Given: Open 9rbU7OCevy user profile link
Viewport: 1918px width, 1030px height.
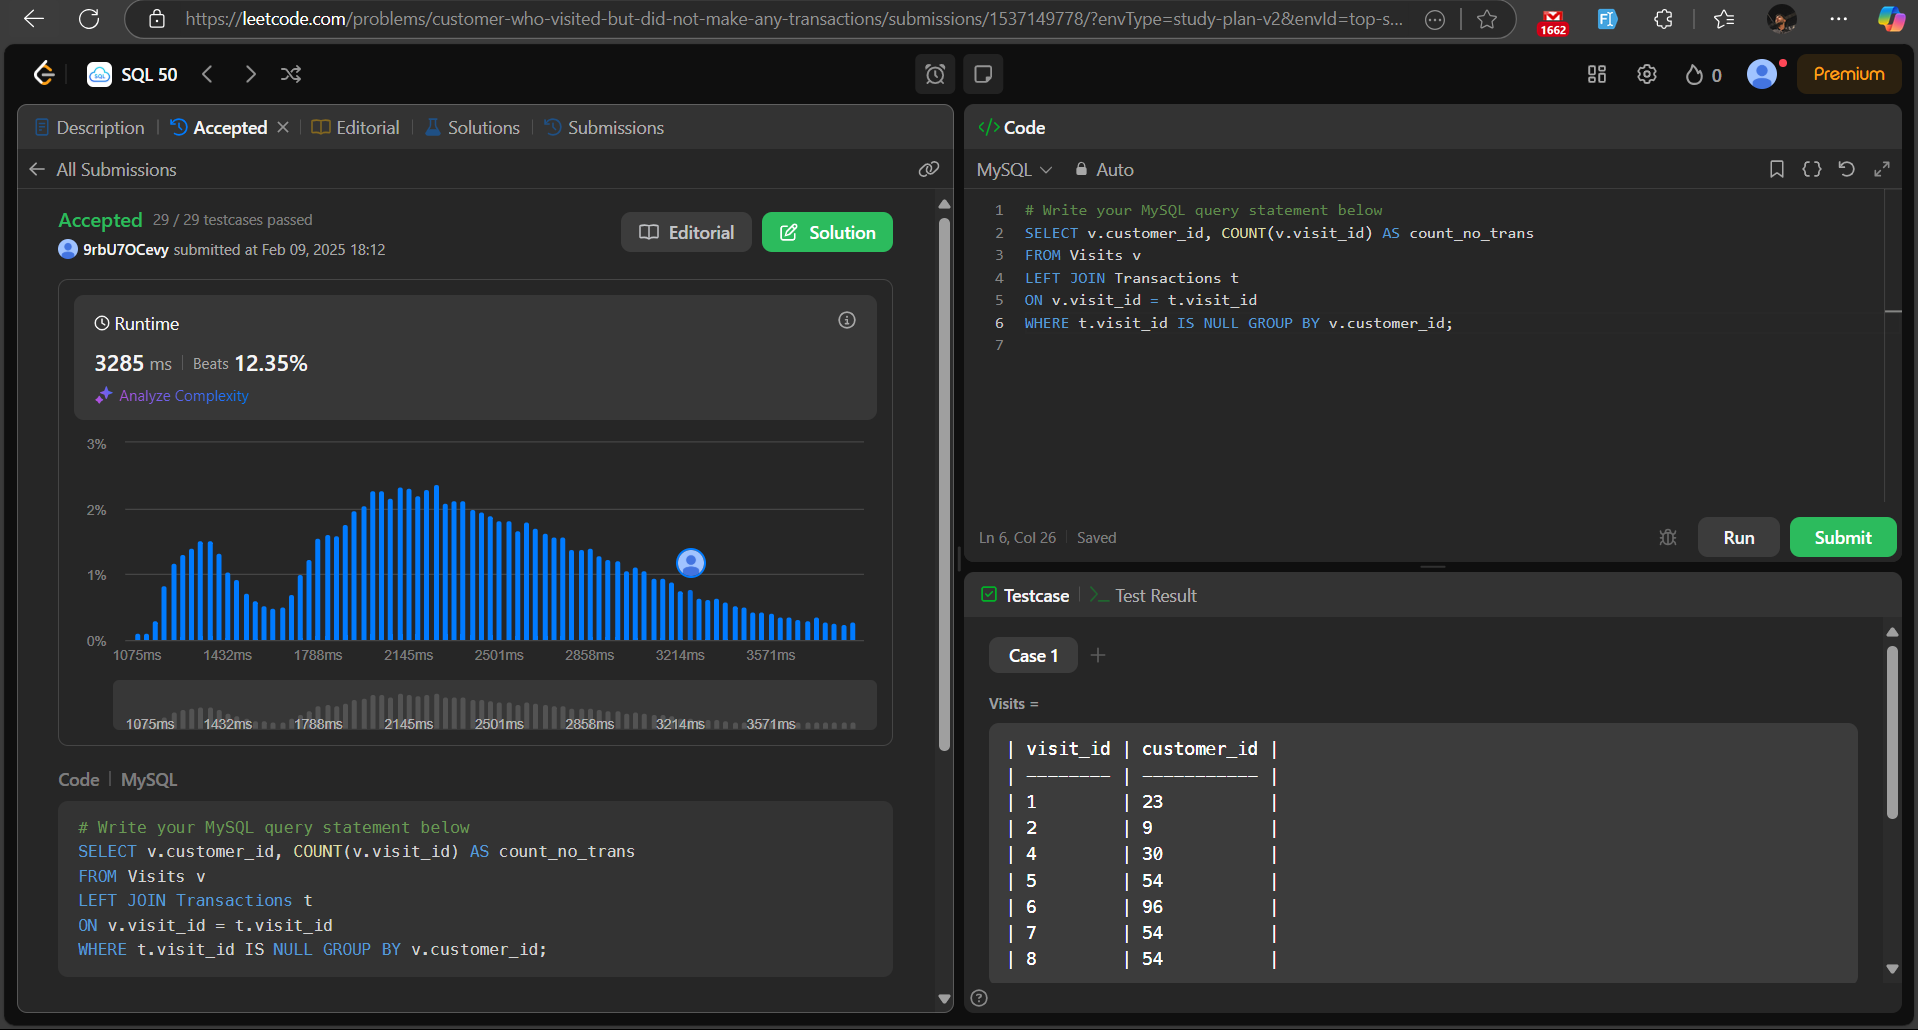Looking at the screenshot, I should [x=125, y=249].
